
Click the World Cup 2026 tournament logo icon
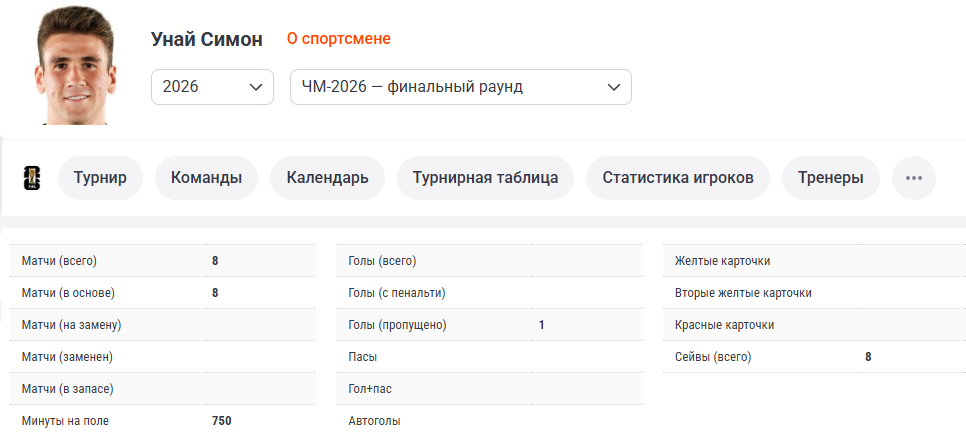click(31, 178)
